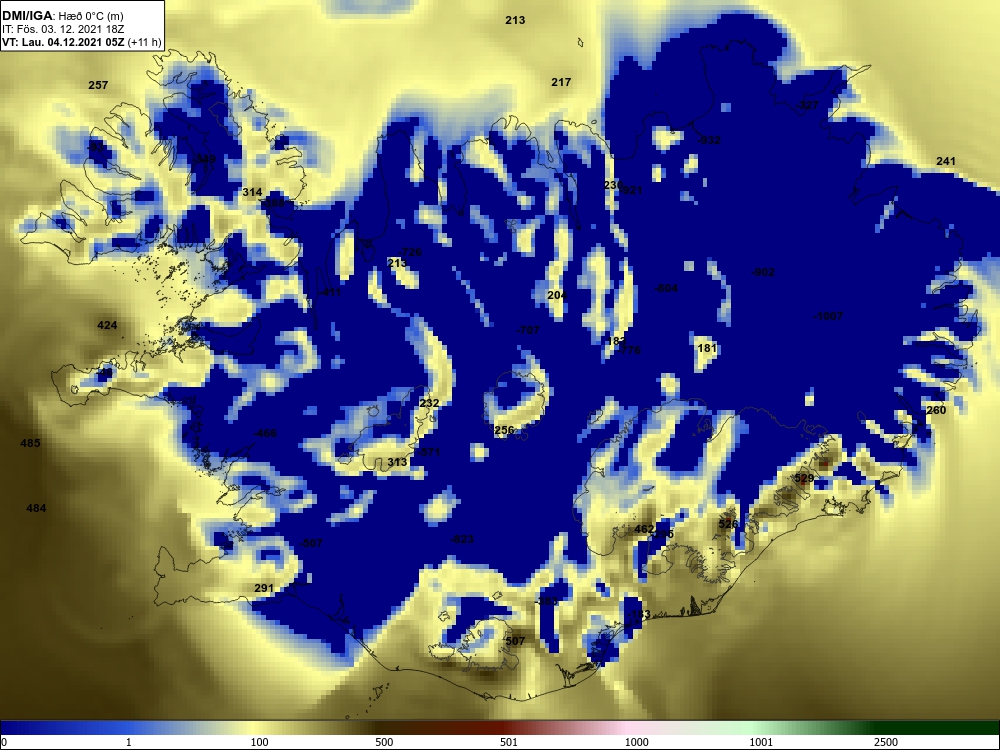Screen dimensions: 1000x750
Task: Click the '-823' value in south Iceland
Action: point(462,539)
